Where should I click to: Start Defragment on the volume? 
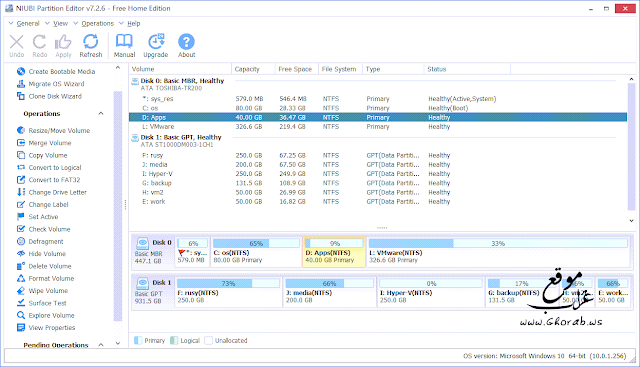point(40,241)
